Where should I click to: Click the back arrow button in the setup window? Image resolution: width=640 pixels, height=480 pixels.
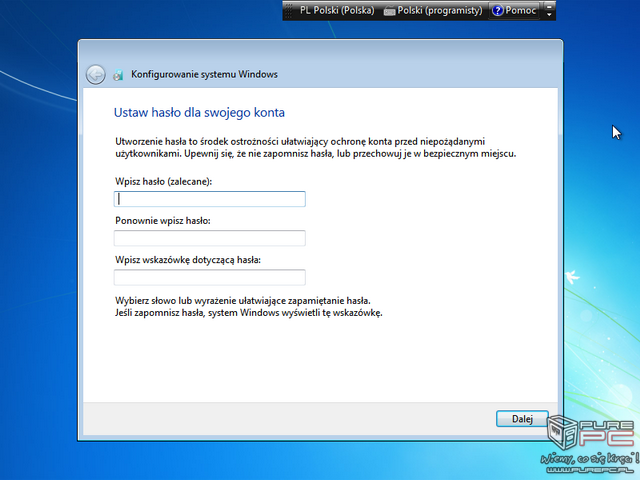pyautogui.click(x=96, y=75)
